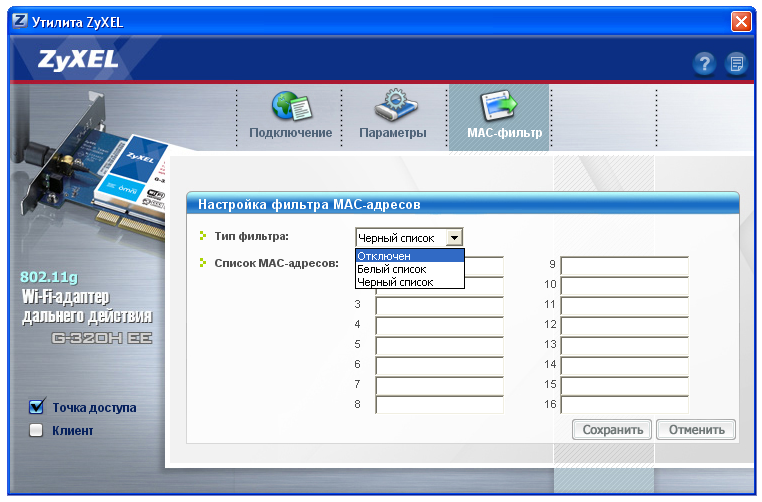The image size is (762, 502).
Task: Click MAC address field 12
Action: pyautogui.click(x=624, y=326)
